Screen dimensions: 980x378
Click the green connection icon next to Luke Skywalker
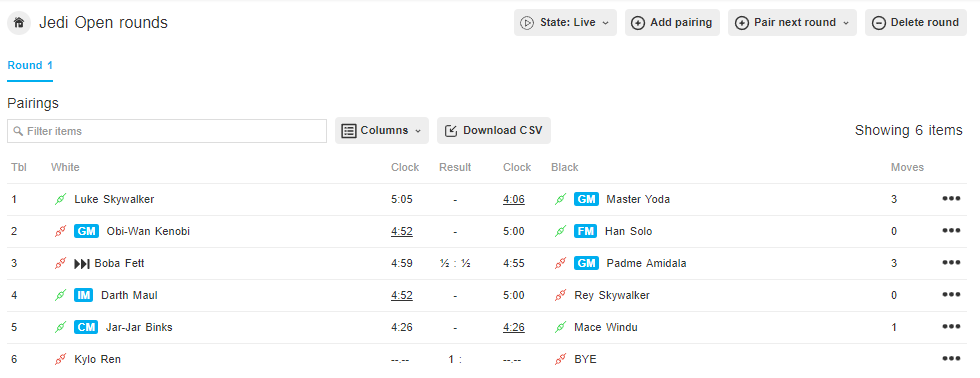pos(61,199)
